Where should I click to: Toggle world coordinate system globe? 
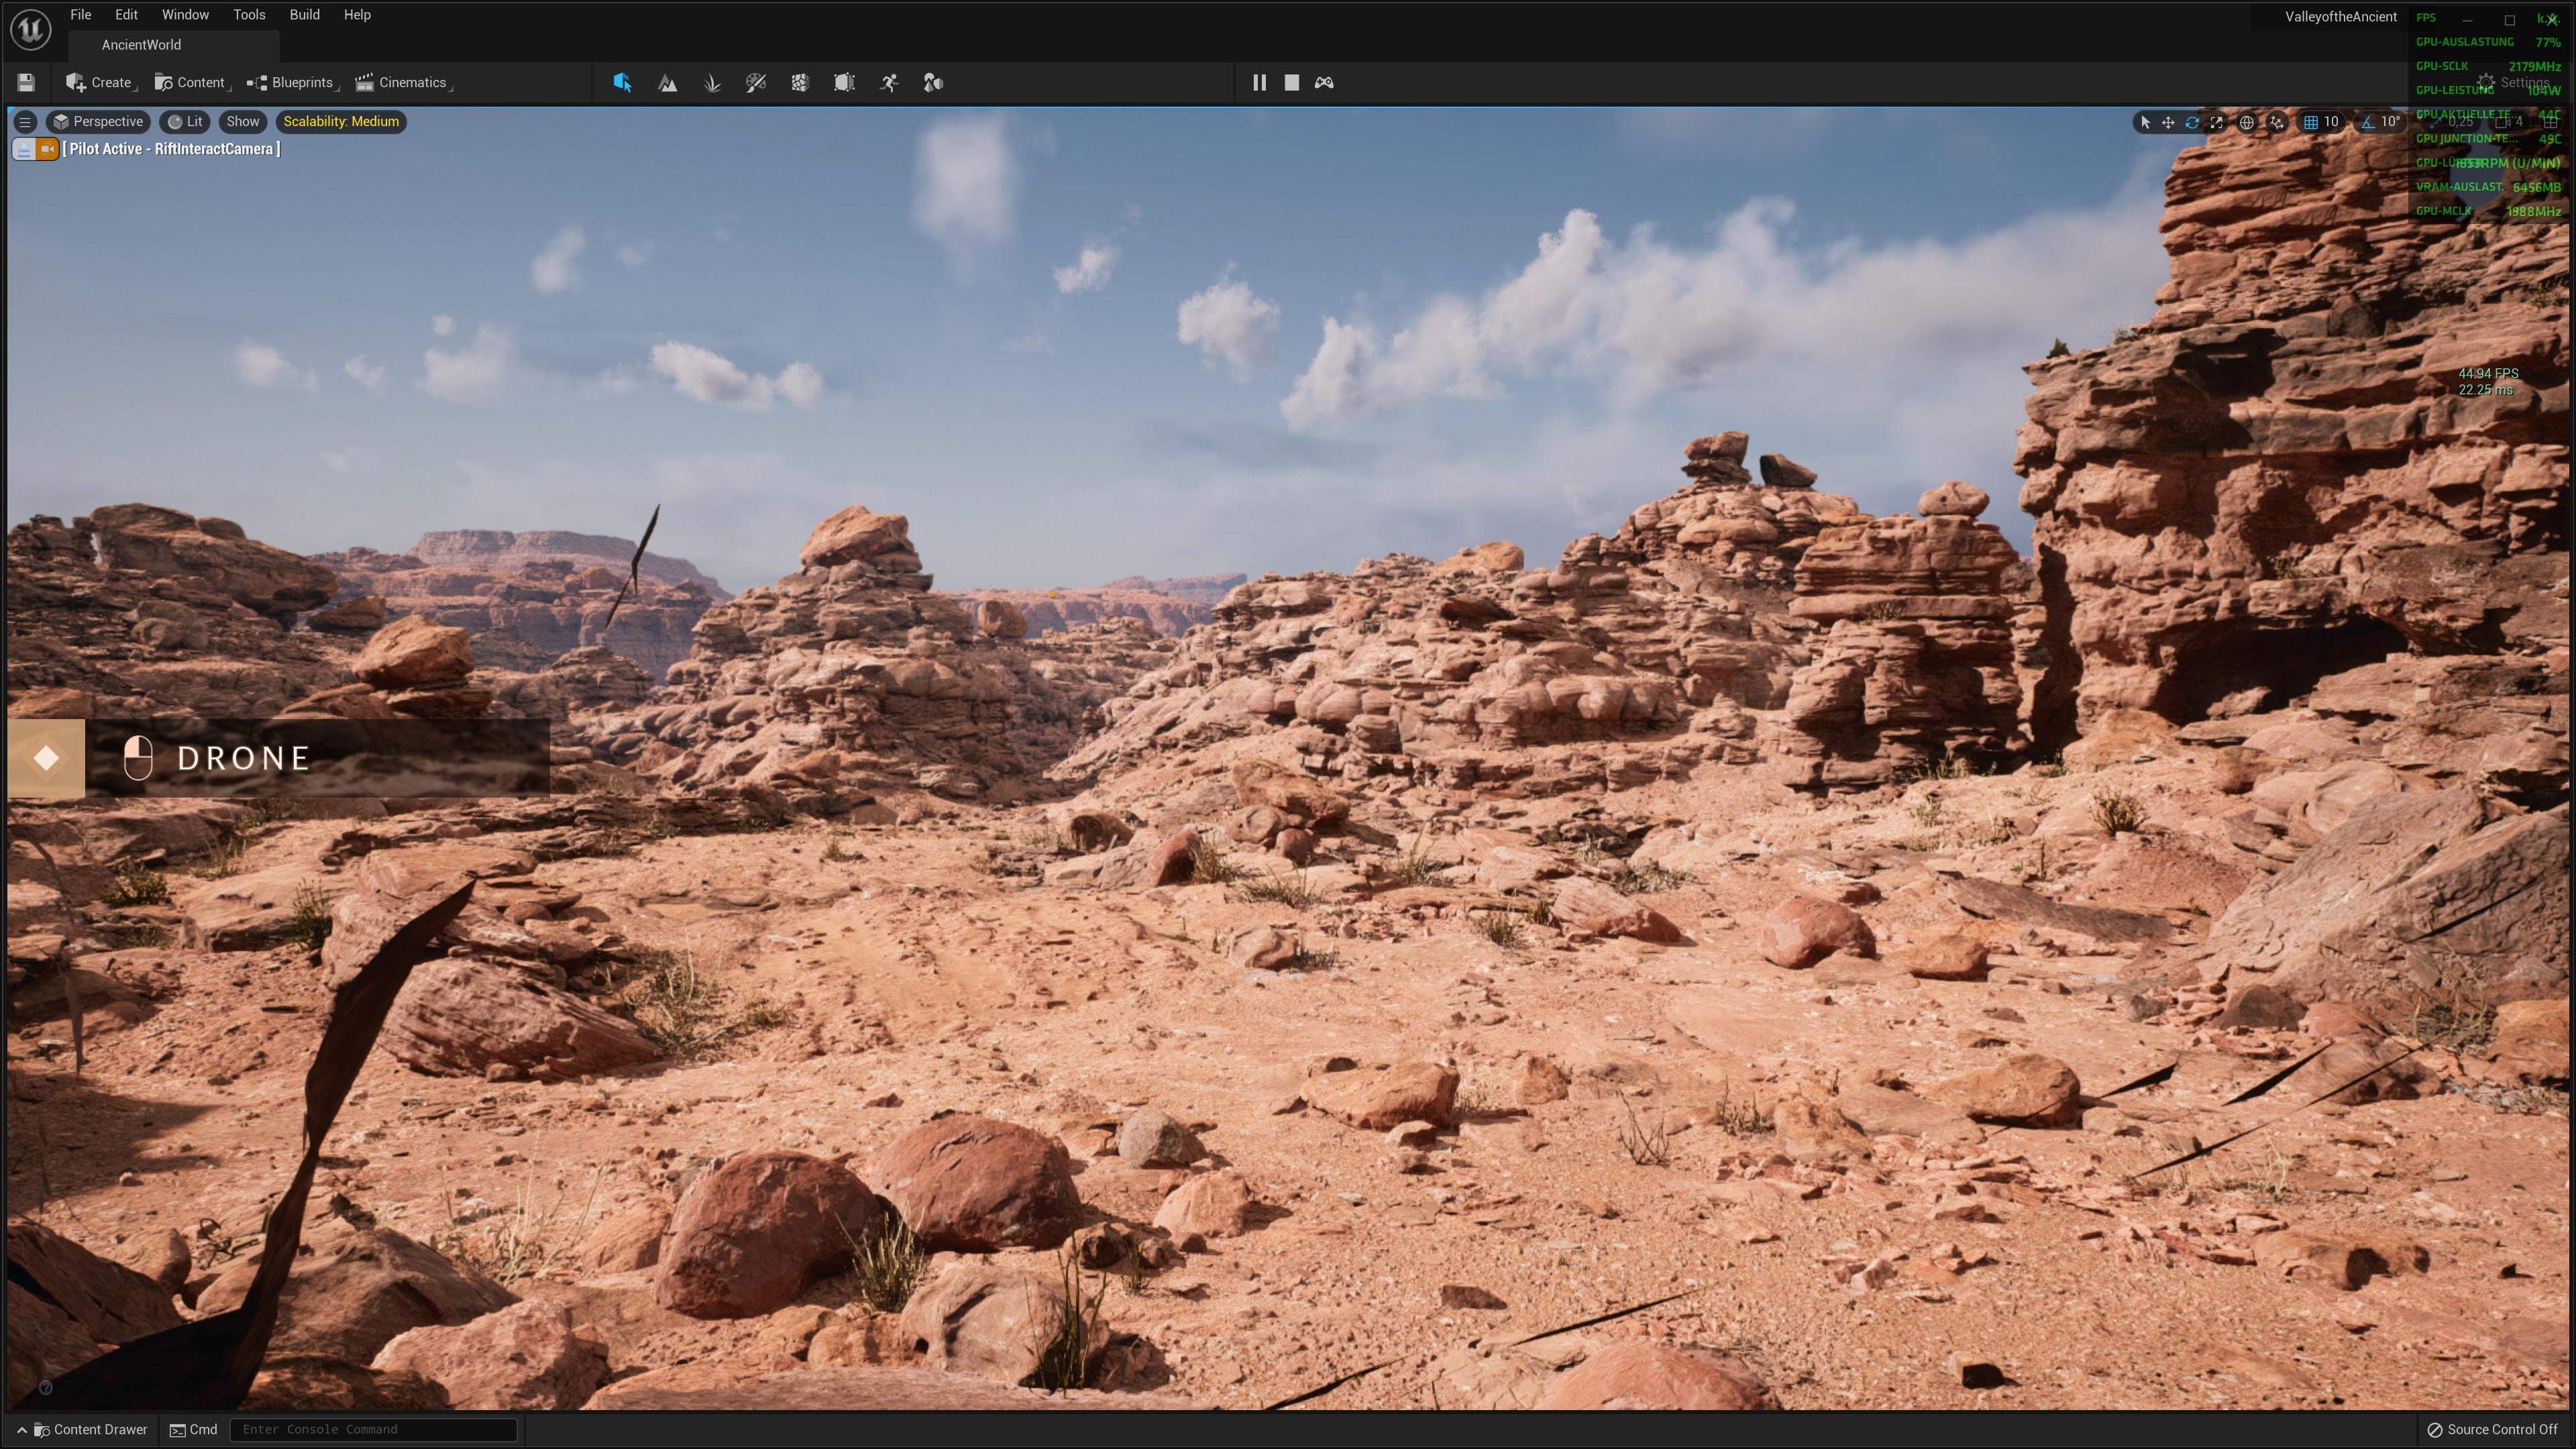coord(2246,122)
